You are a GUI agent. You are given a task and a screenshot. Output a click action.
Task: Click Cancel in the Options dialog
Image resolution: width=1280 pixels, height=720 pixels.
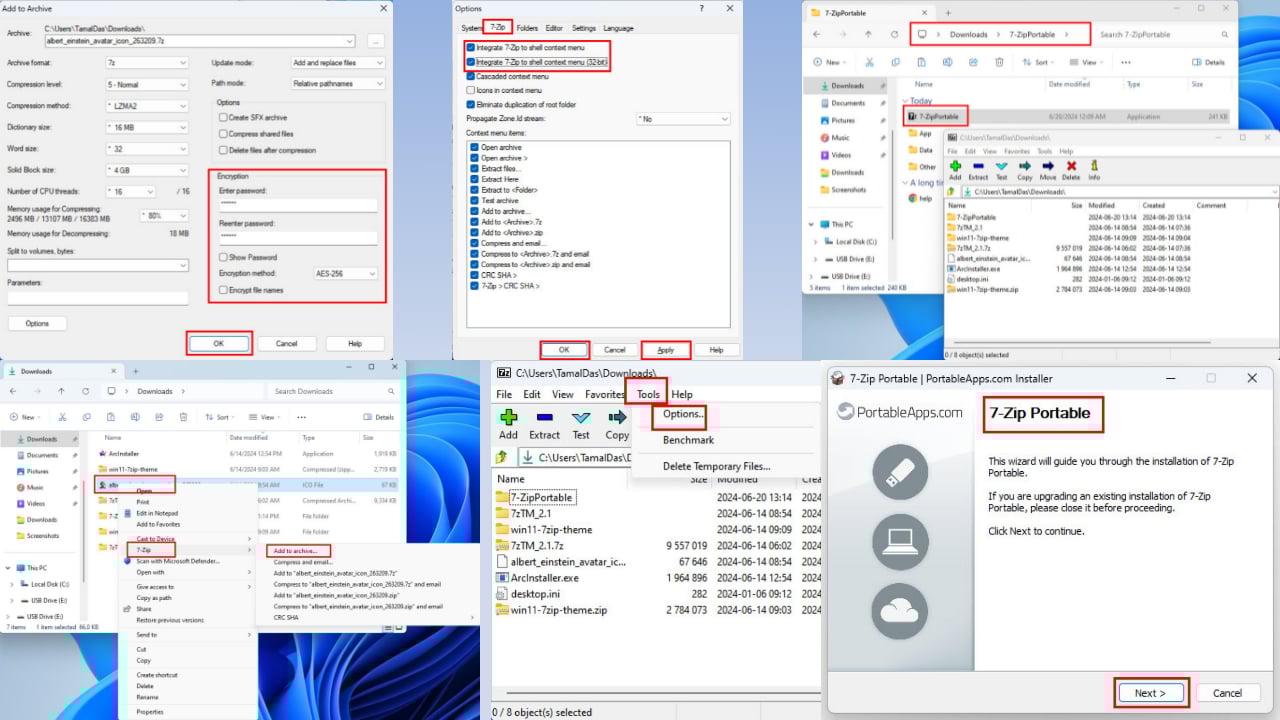[x=615, y=350]
